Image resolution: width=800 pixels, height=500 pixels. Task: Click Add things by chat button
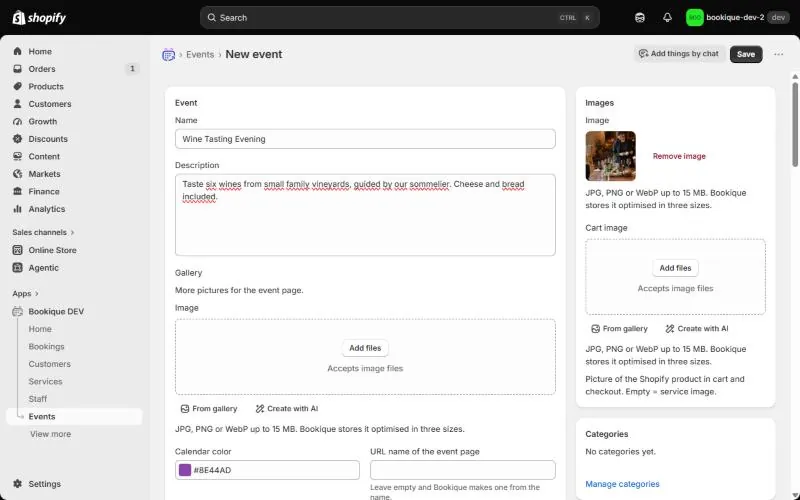[679, 54]
